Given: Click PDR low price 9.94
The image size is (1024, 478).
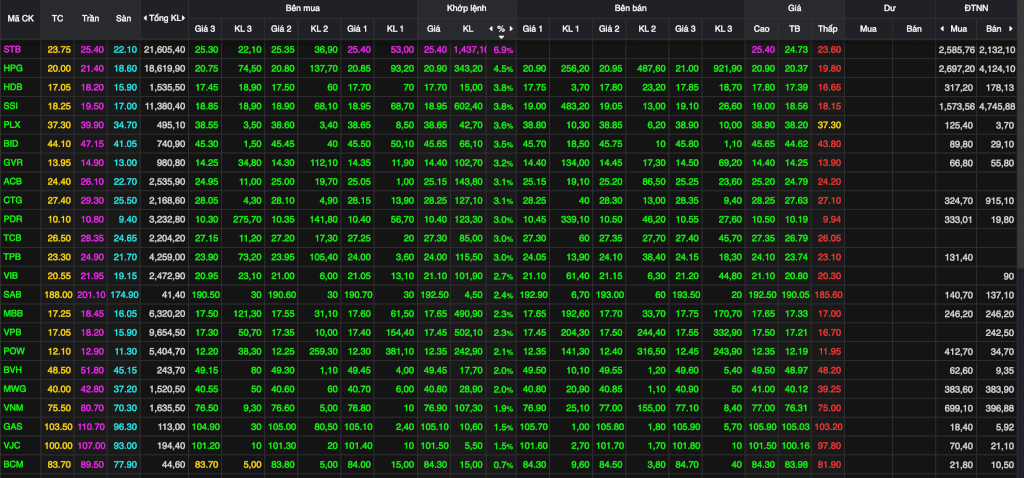Looking at the screenshot, I should [x=831, y=219].
